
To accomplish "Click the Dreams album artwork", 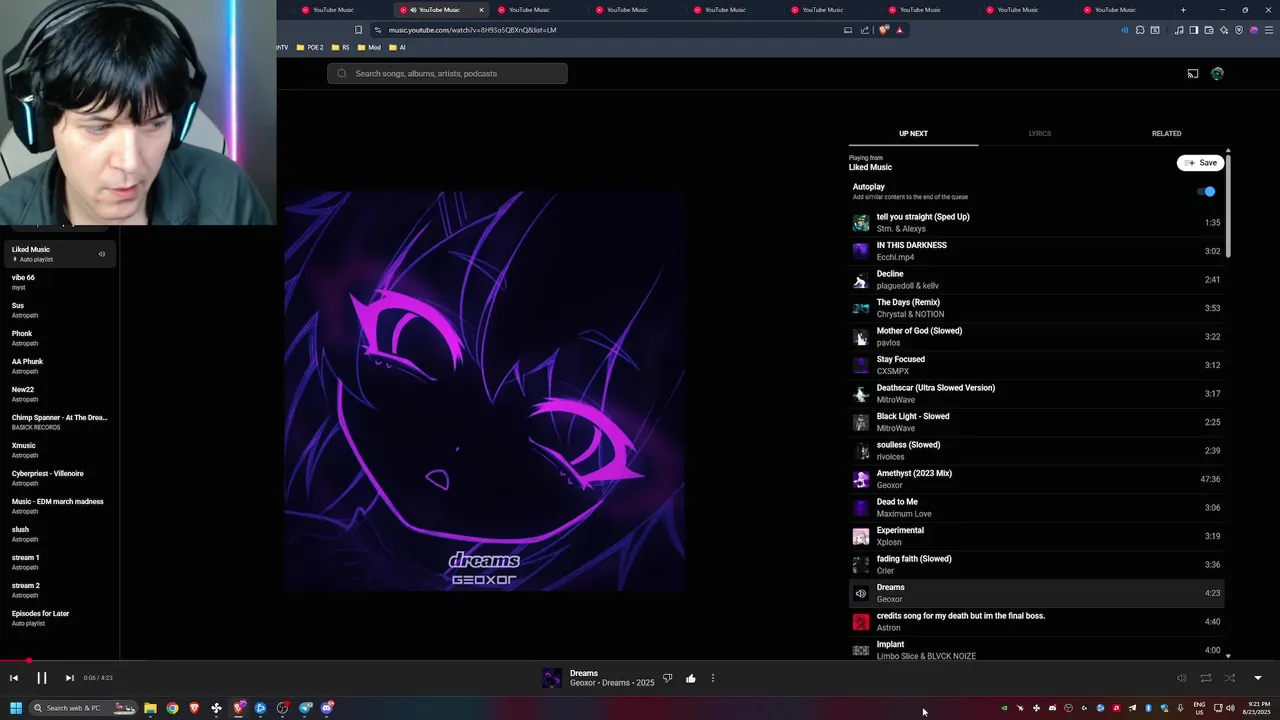I will coord(484,391).
